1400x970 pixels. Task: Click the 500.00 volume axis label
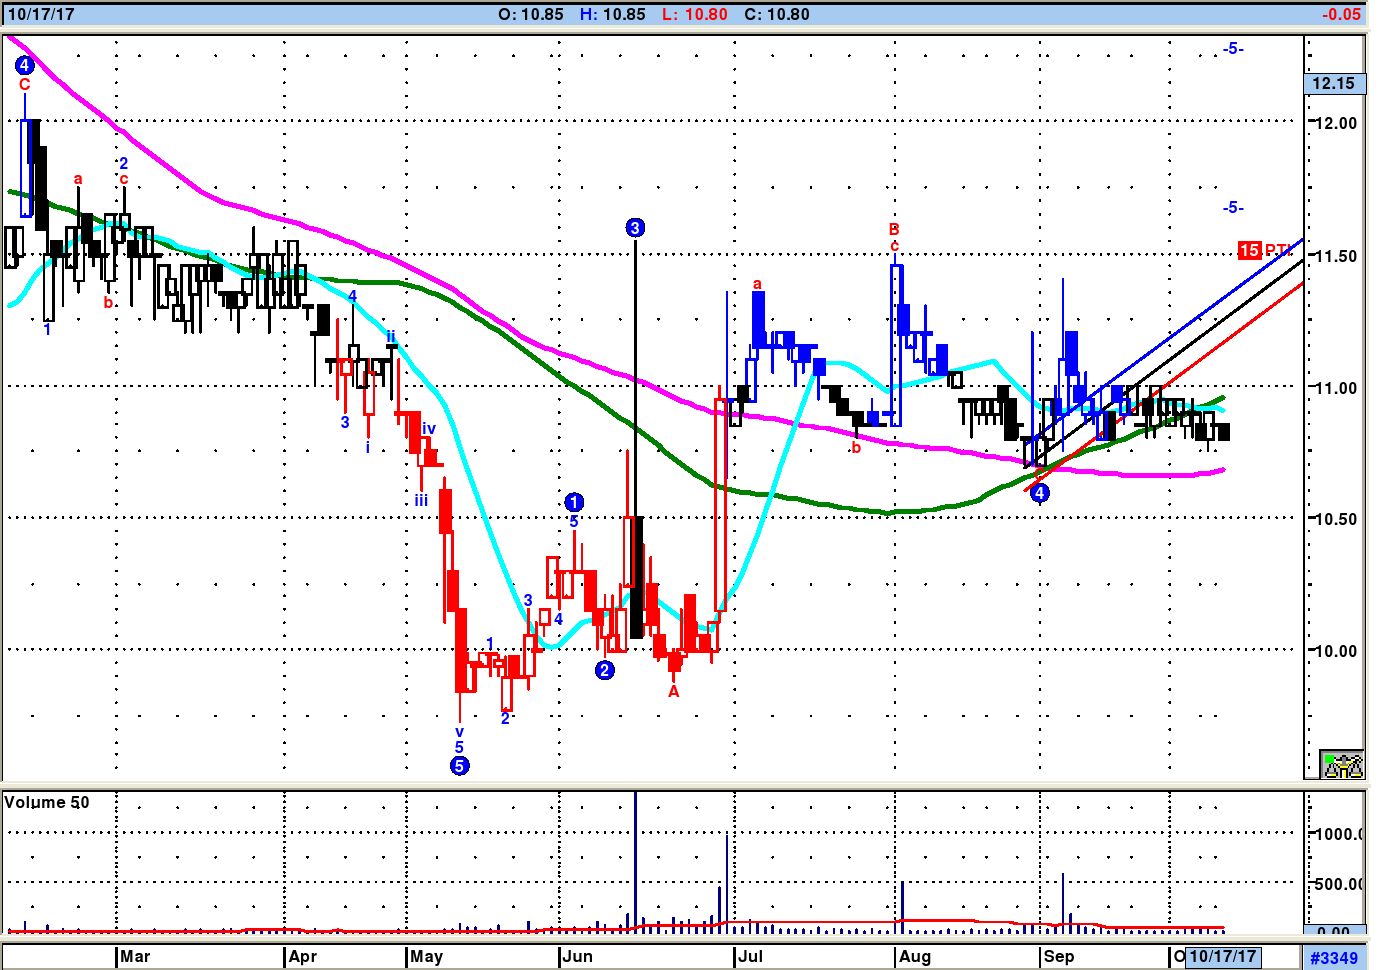click(1338, 884)
